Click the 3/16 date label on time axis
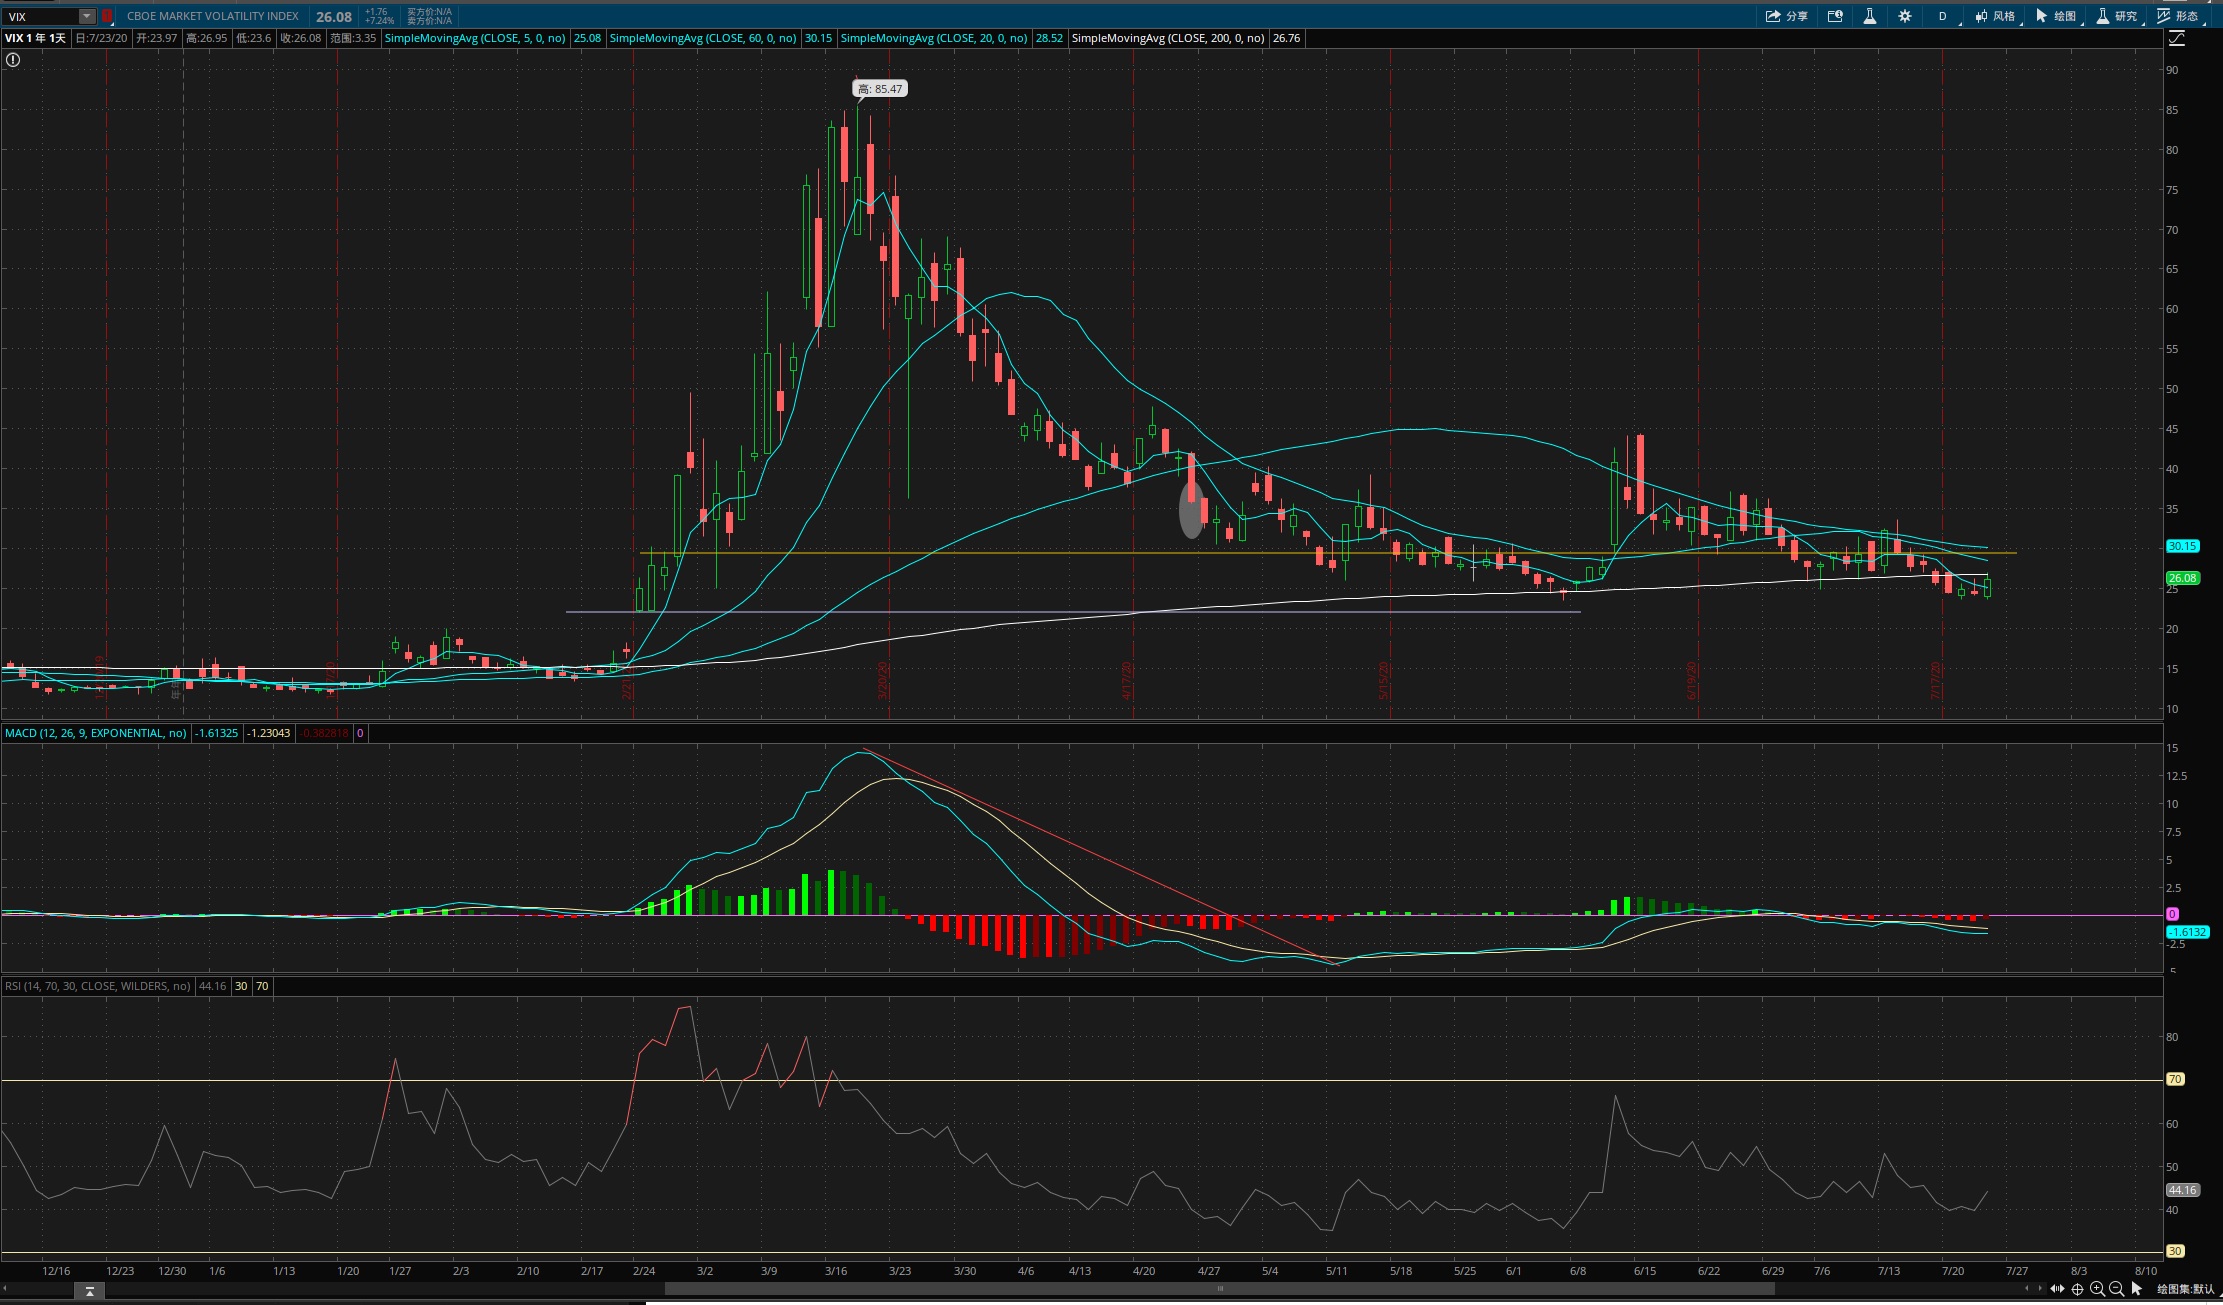The image size is (2223, 1305). [x=836, y=1271]
